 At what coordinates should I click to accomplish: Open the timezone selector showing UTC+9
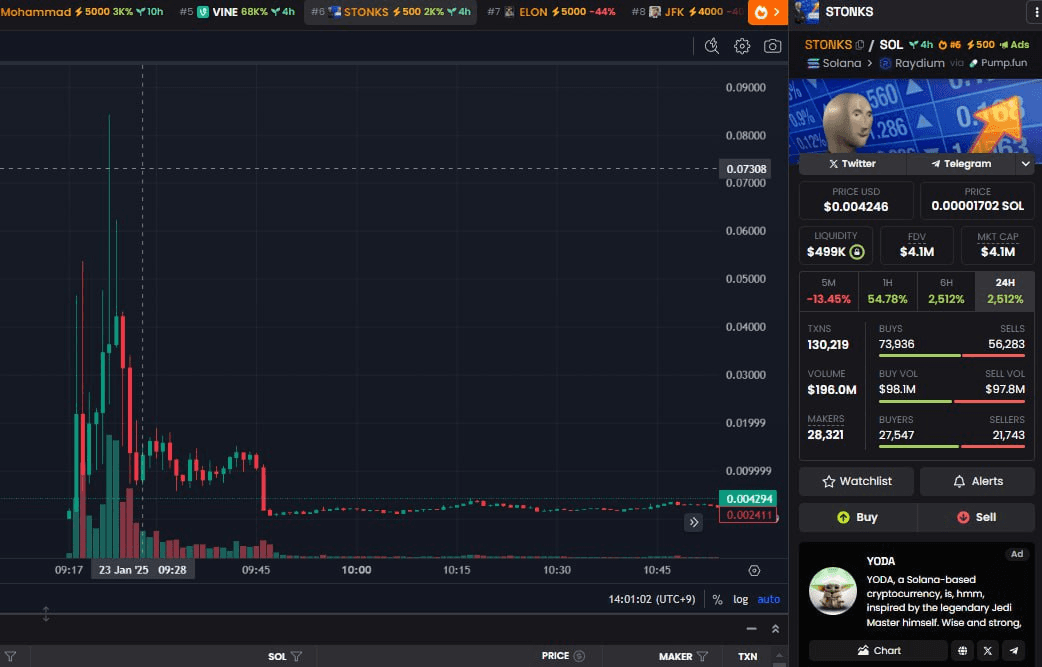tap(651, 599)
